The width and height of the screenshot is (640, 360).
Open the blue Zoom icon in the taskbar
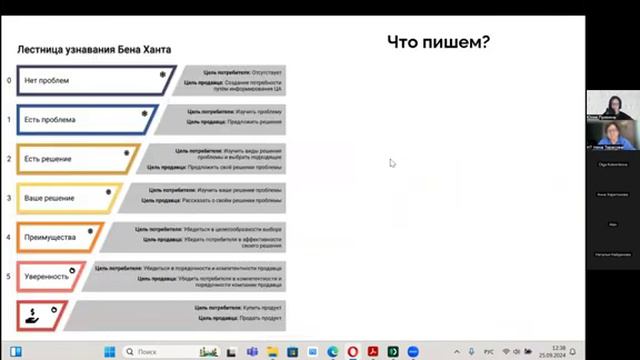click(413, 351)
